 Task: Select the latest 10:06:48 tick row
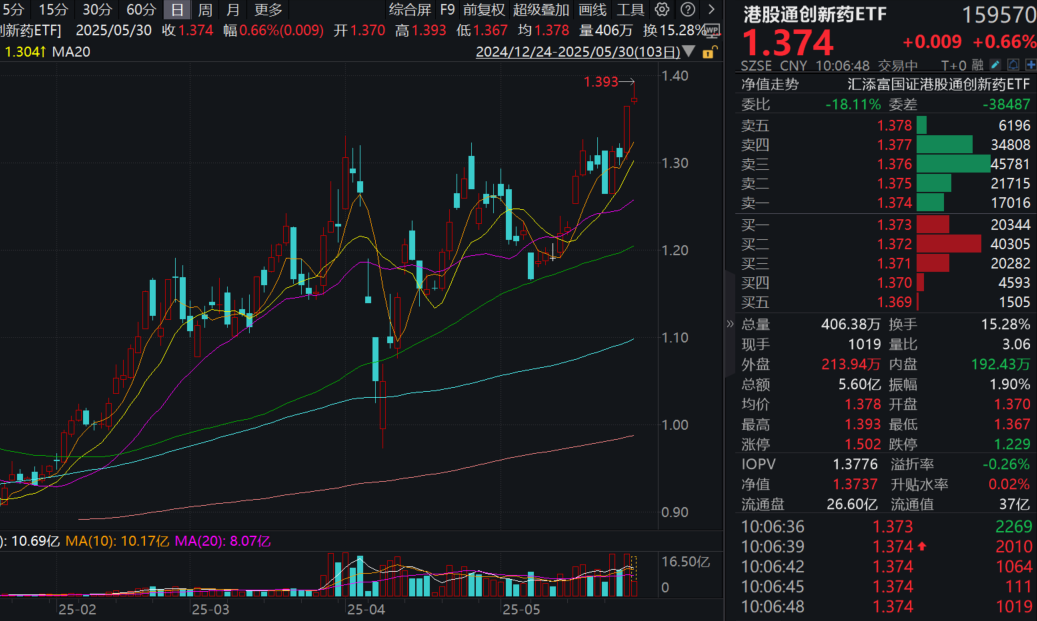point(880,606)
